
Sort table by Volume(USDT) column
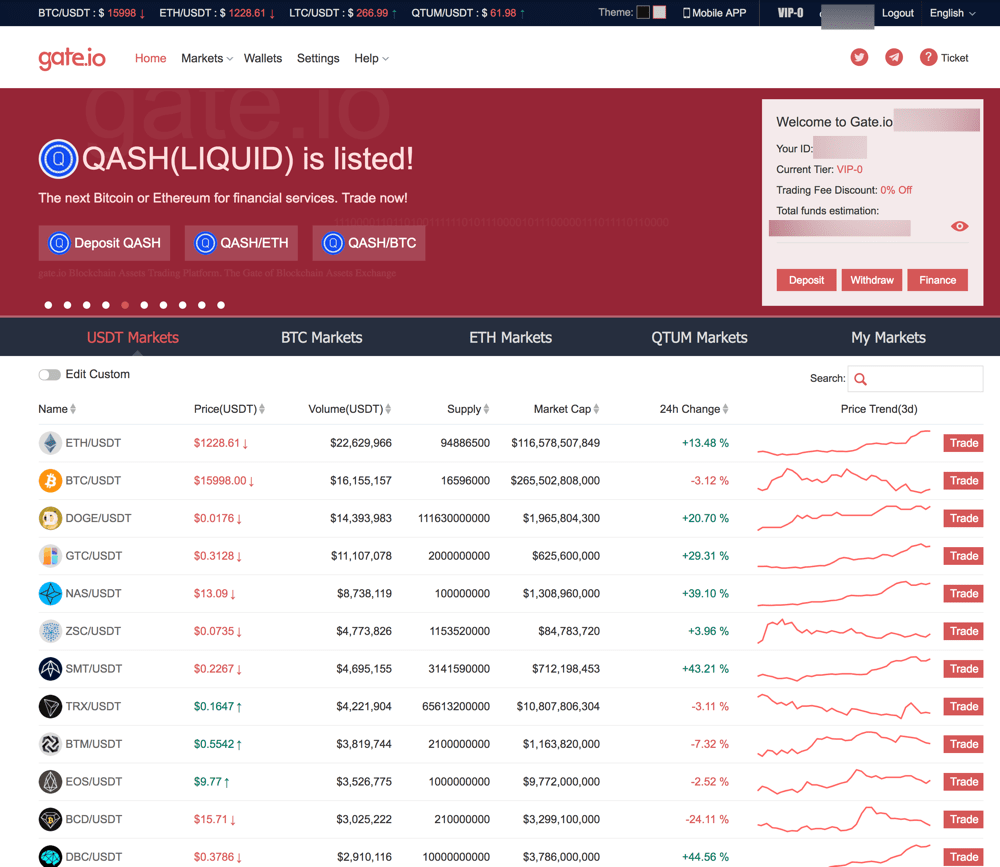point(349,409)
